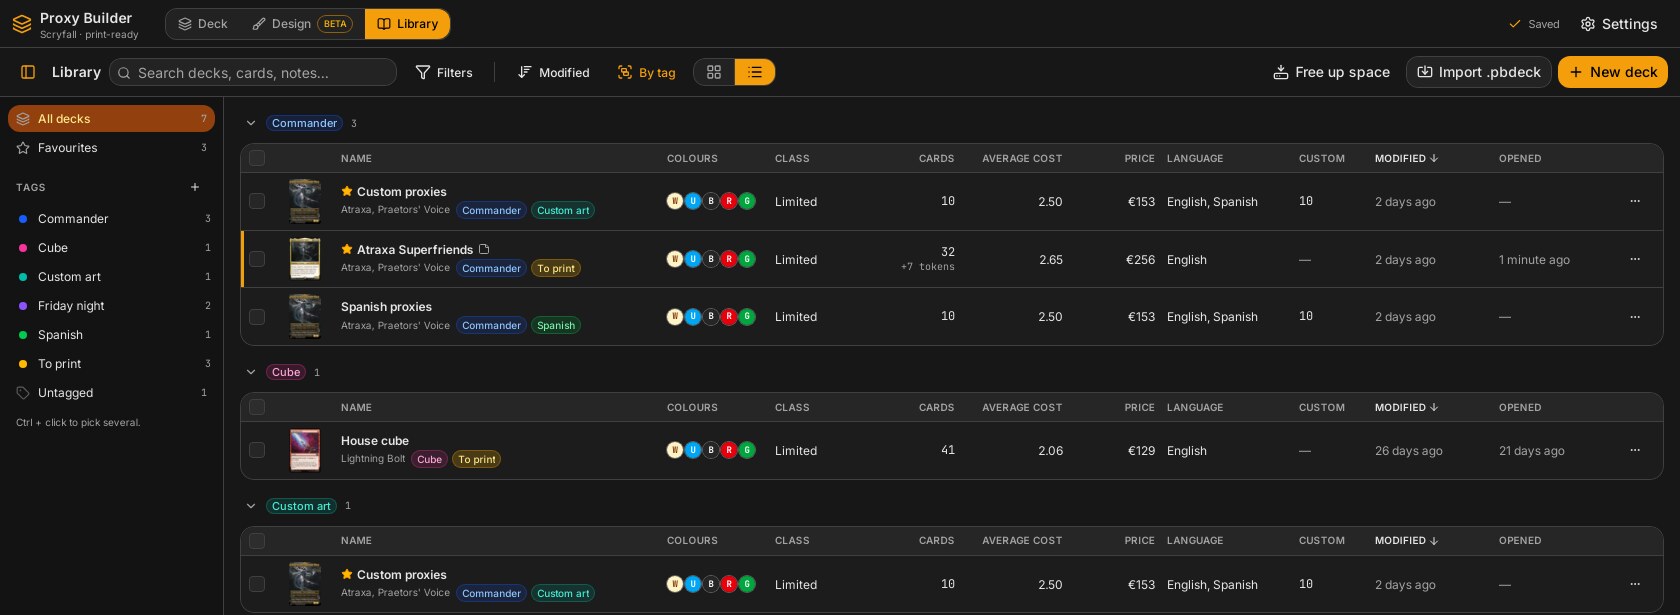Click the Proxy Builder logo icon
Viewport: 1680px width, 615px height.
click(21, 24)
